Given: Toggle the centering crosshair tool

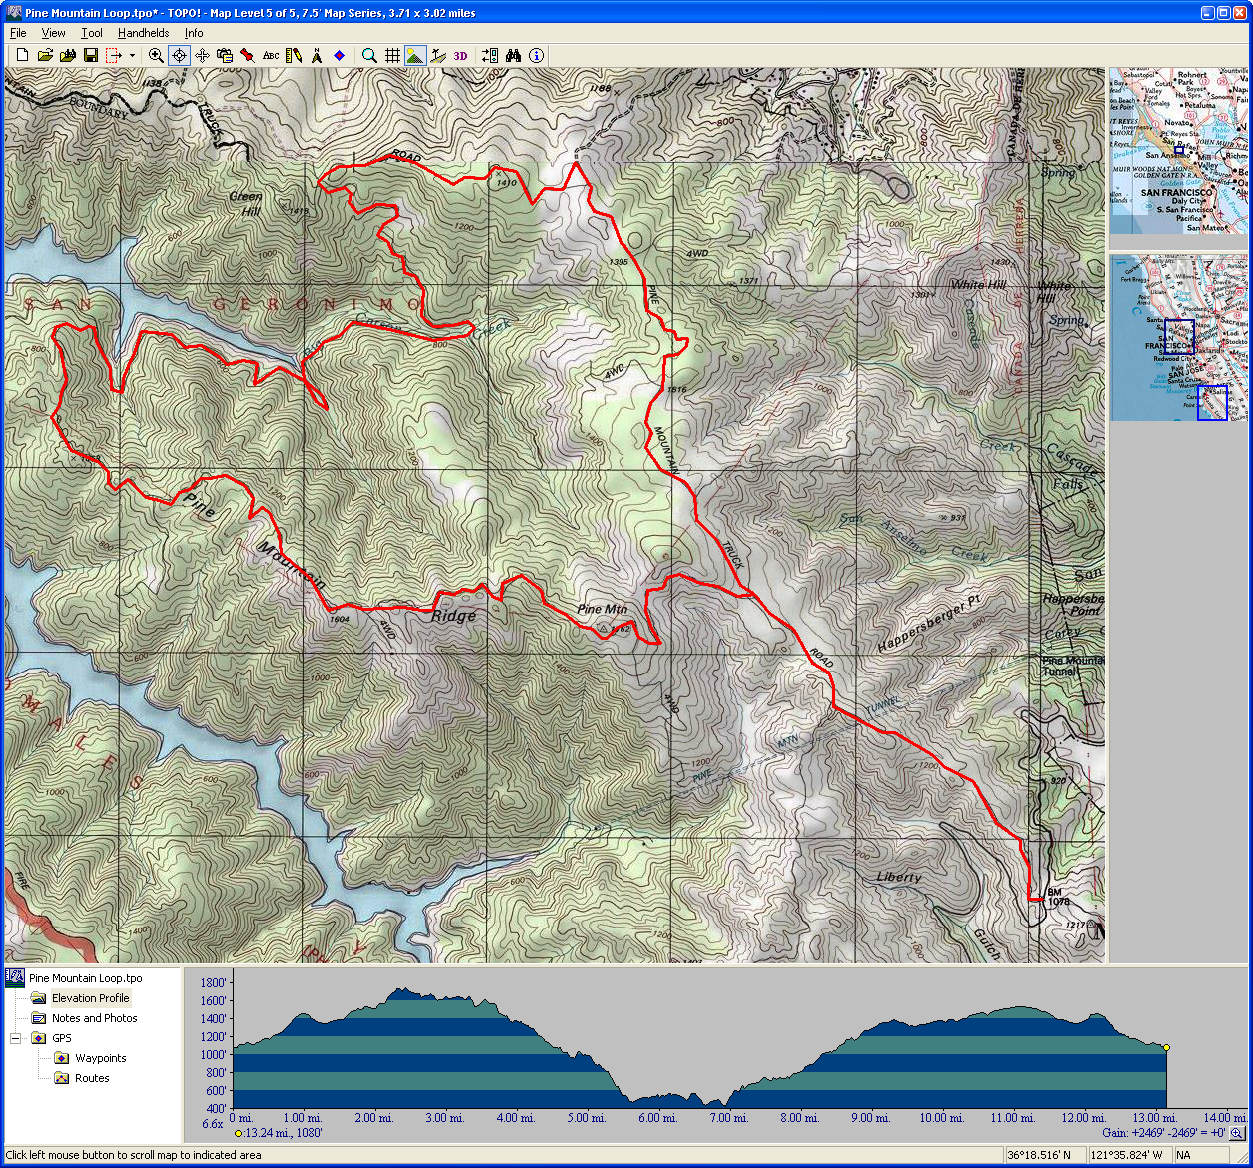Looking at the screenshot, I should tap(179, 56).
